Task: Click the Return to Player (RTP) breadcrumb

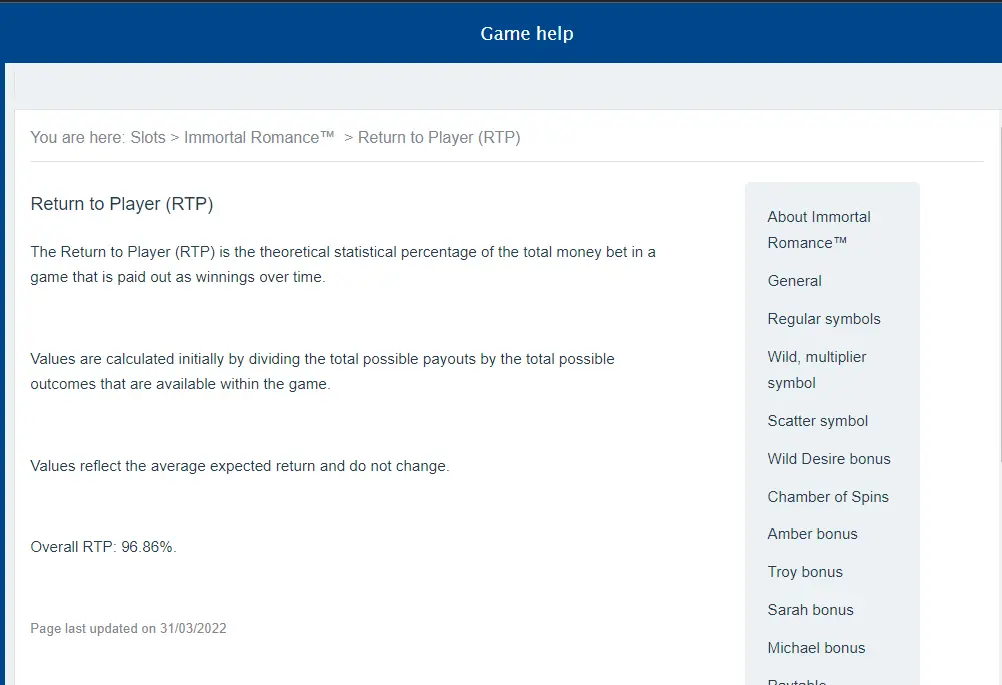Action: pyautogui.click(x=439, y=137)
